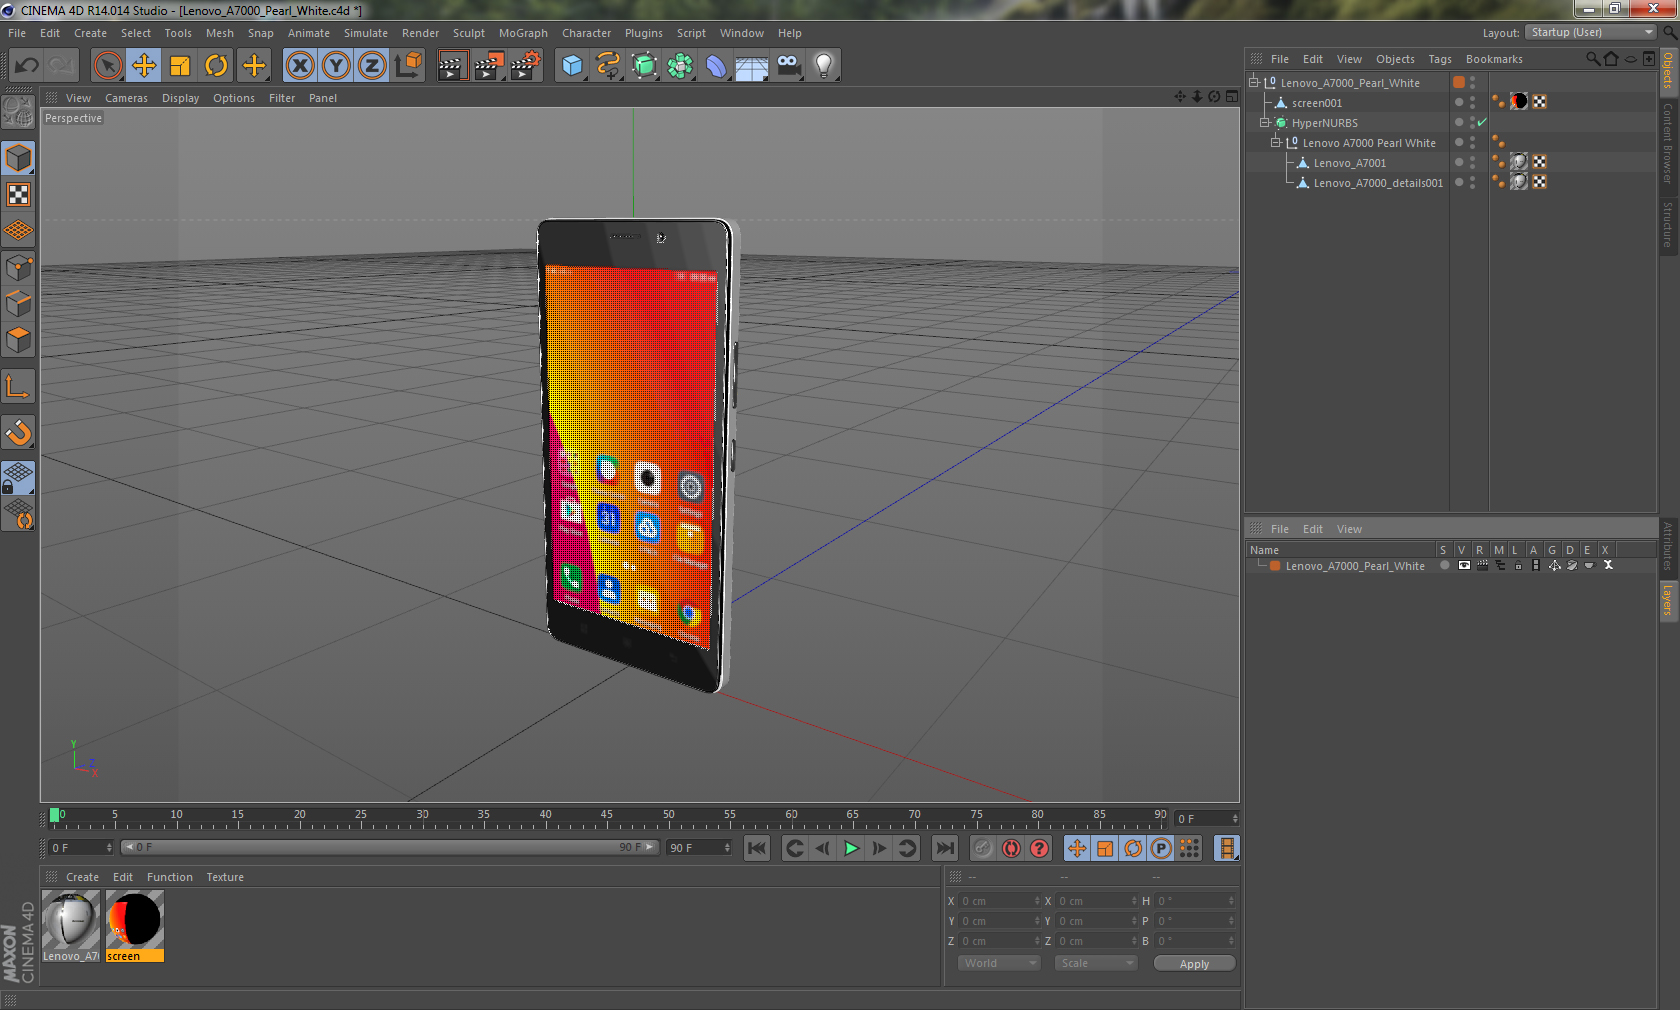Toggle Z axis lock

point(372,66)
